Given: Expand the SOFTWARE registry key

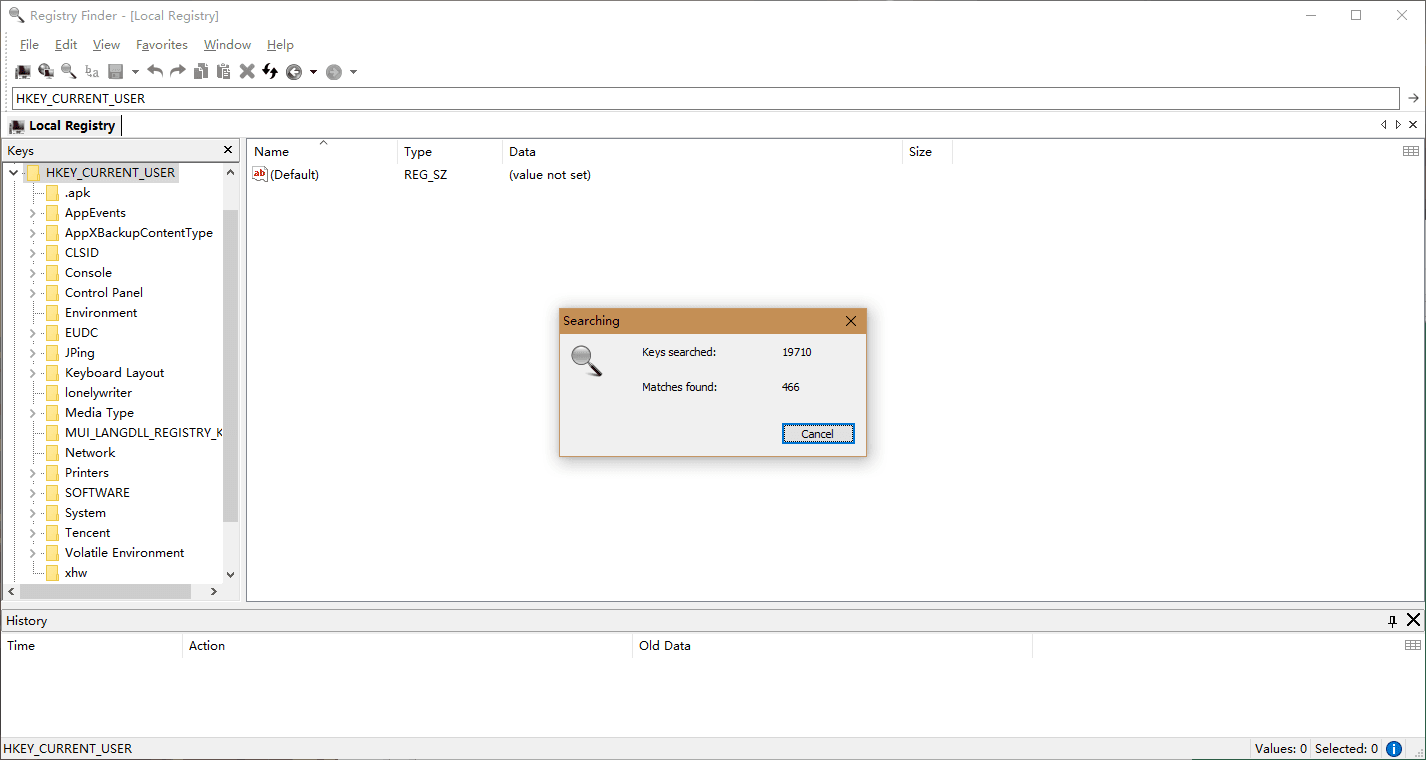Looking at the screenshot, I should [33, 492].
